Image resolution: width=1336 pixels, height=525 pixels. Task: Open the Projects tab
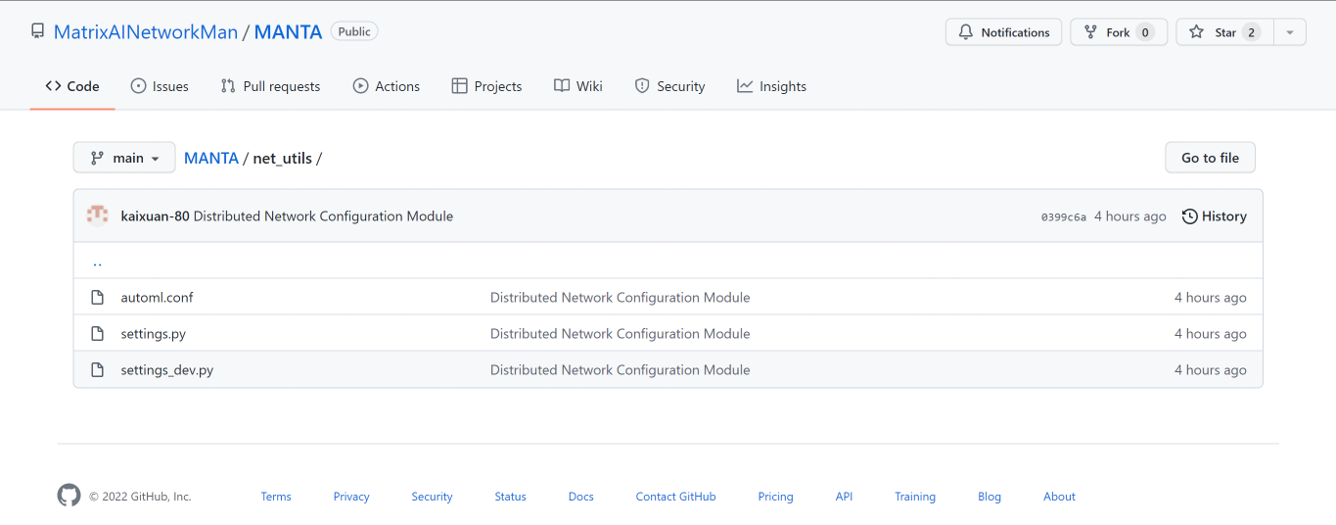[487, 86]
